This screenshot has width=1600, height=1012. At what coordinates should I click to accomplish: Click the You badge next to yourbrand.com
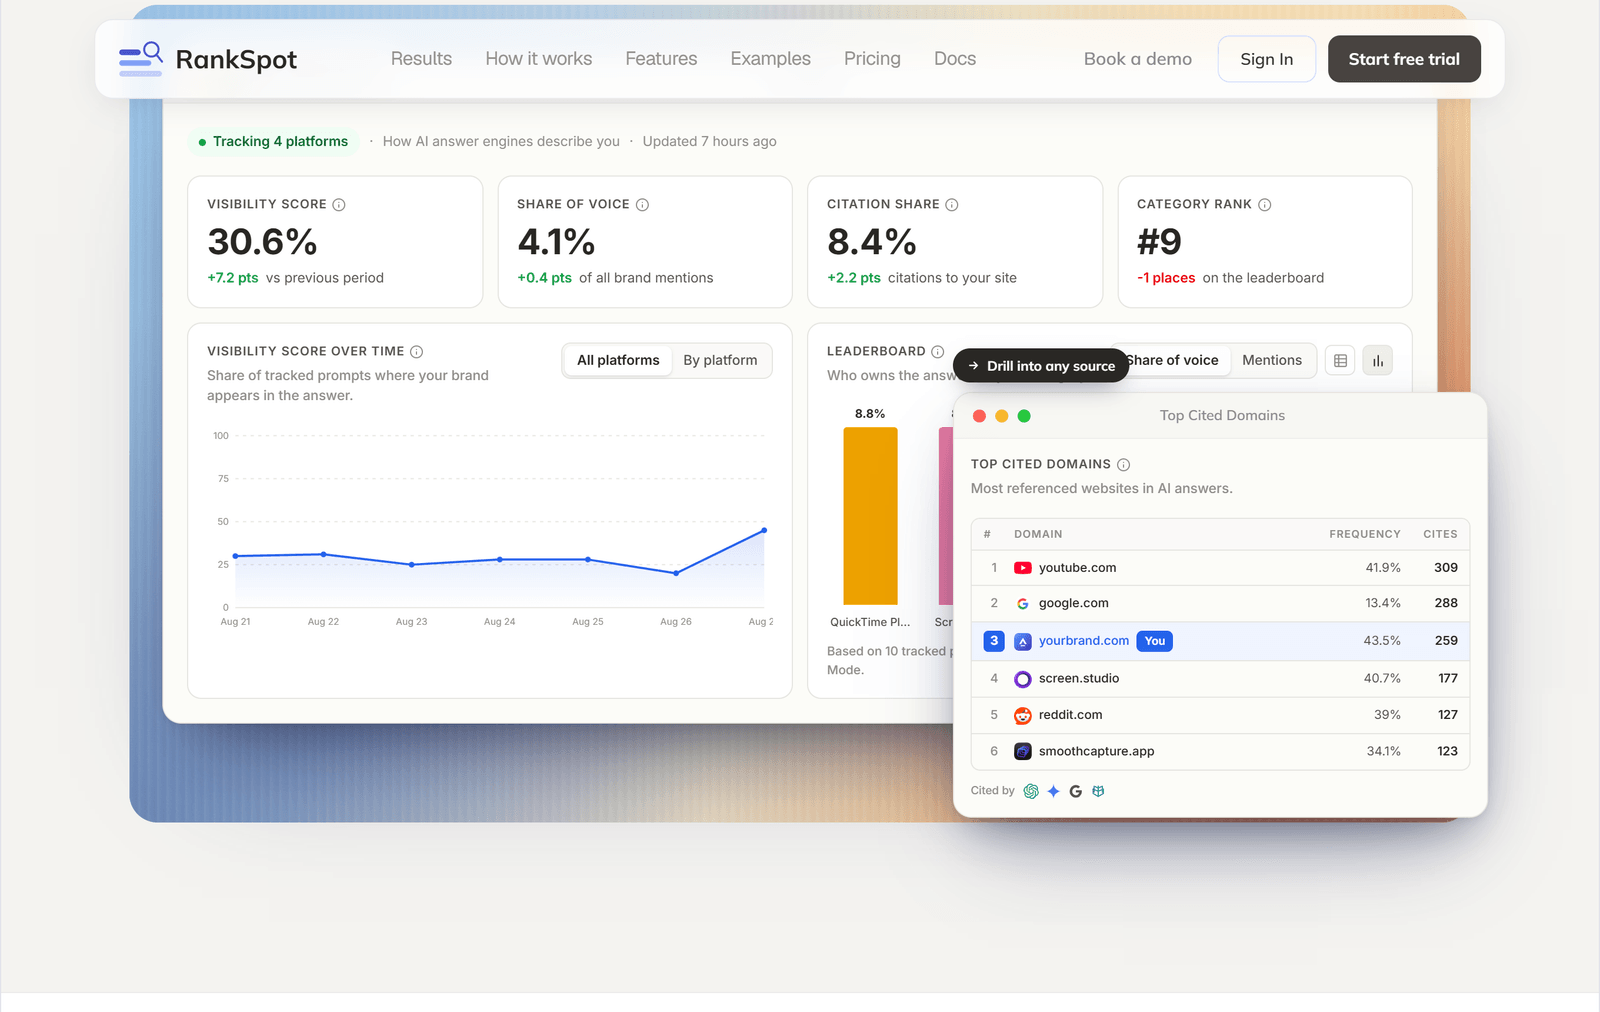[x=1155, y=641]
